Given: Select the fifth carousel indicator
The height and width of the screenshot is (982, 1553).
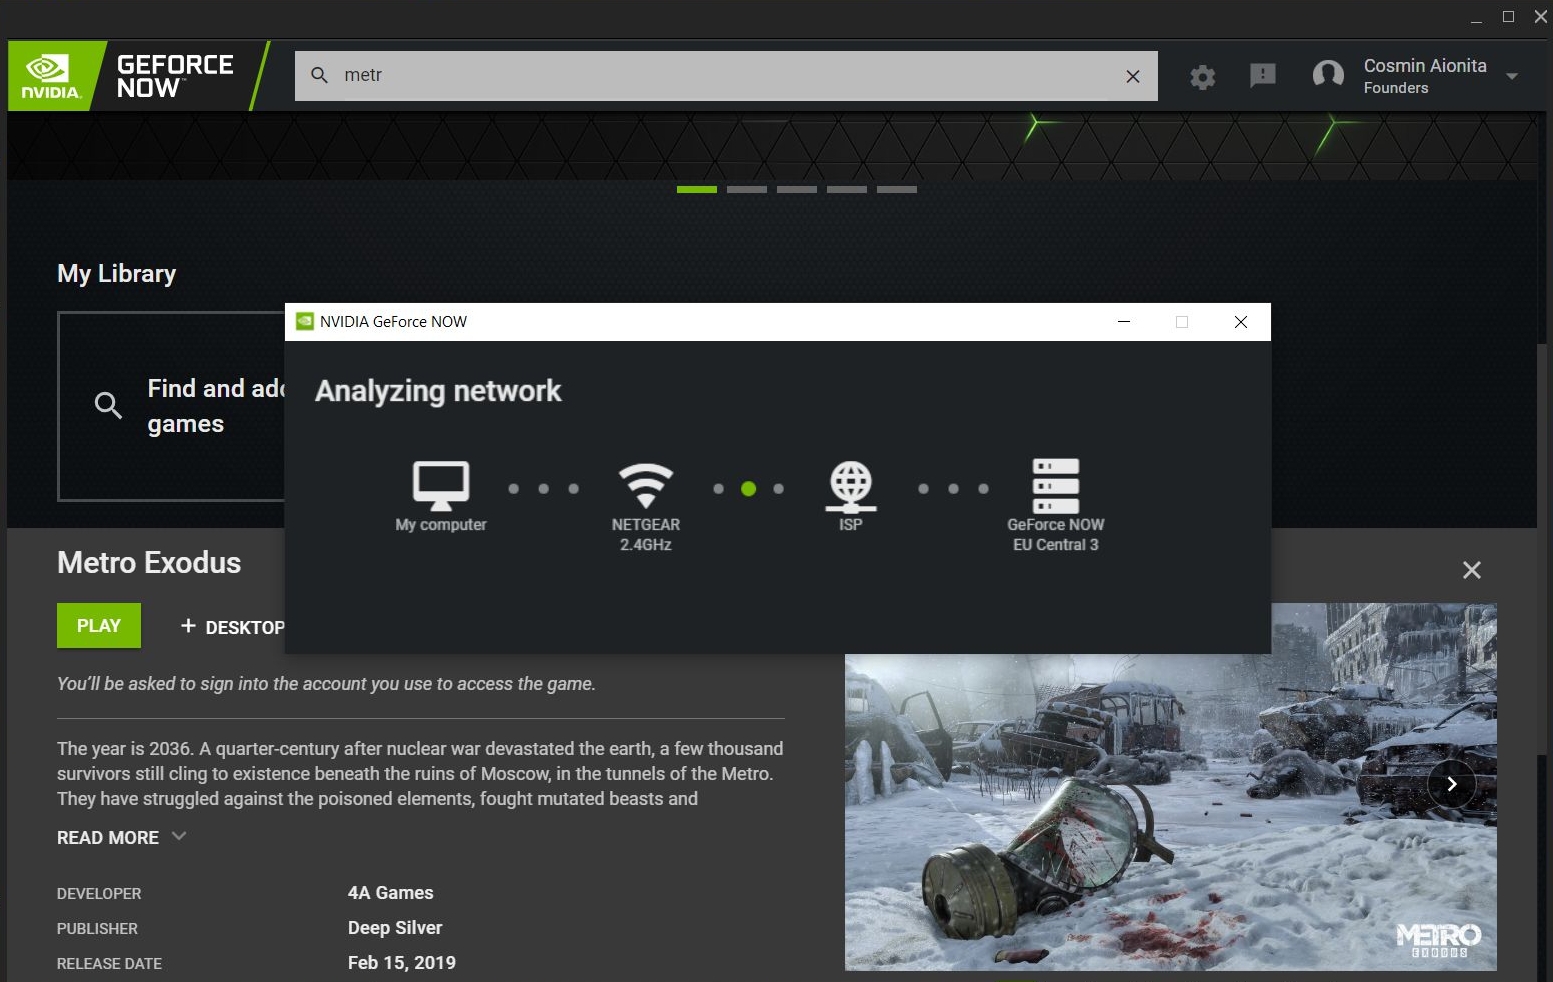Looking at the screenshot, I should point(897,189).
